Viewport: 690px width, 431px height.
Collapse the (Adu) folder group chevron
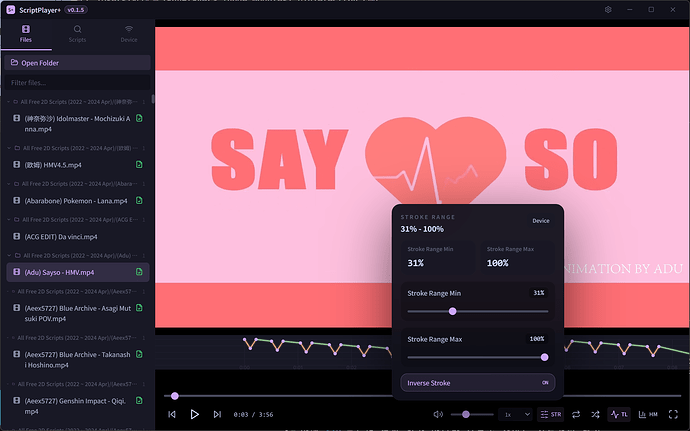pos(9,255)
